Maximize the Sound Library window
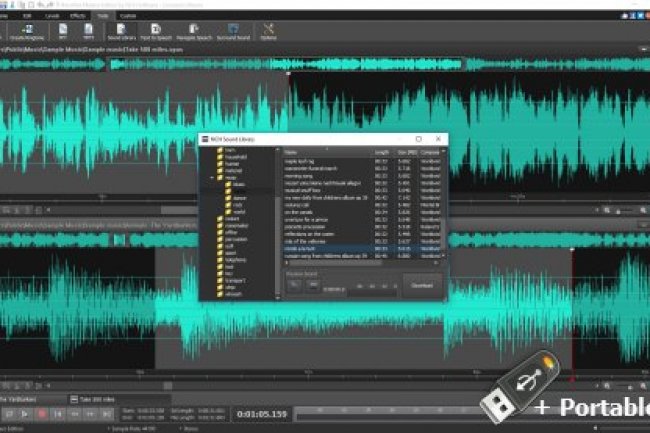650x433 pixels. [419, 139]
